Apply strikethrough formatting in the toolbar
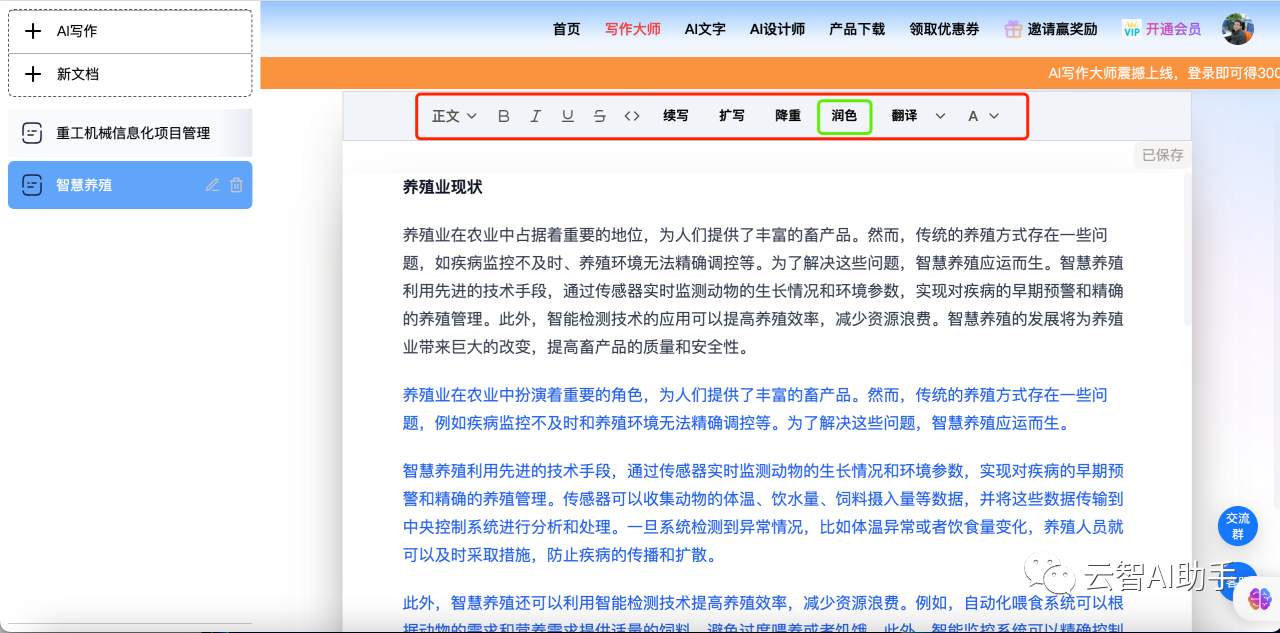Screen dimensions: 1280x633 pyautogui.click(x=599, y=115)
